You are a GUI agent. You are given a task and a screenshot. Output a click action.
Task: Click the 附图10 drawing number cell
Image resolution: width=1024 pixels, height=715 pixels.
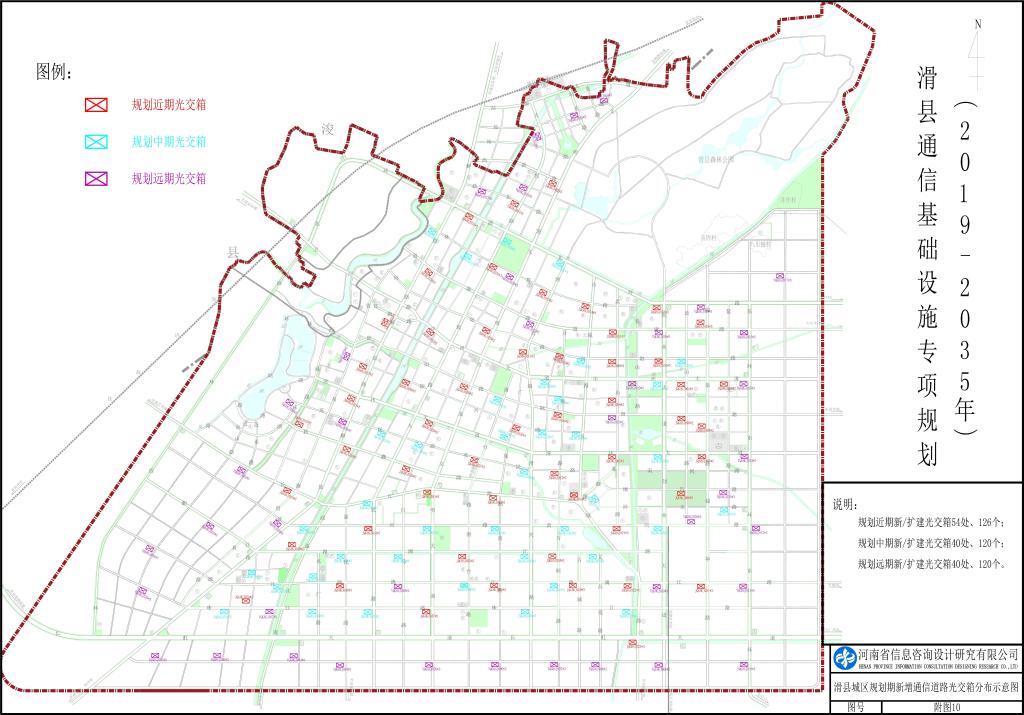(951, 707)
